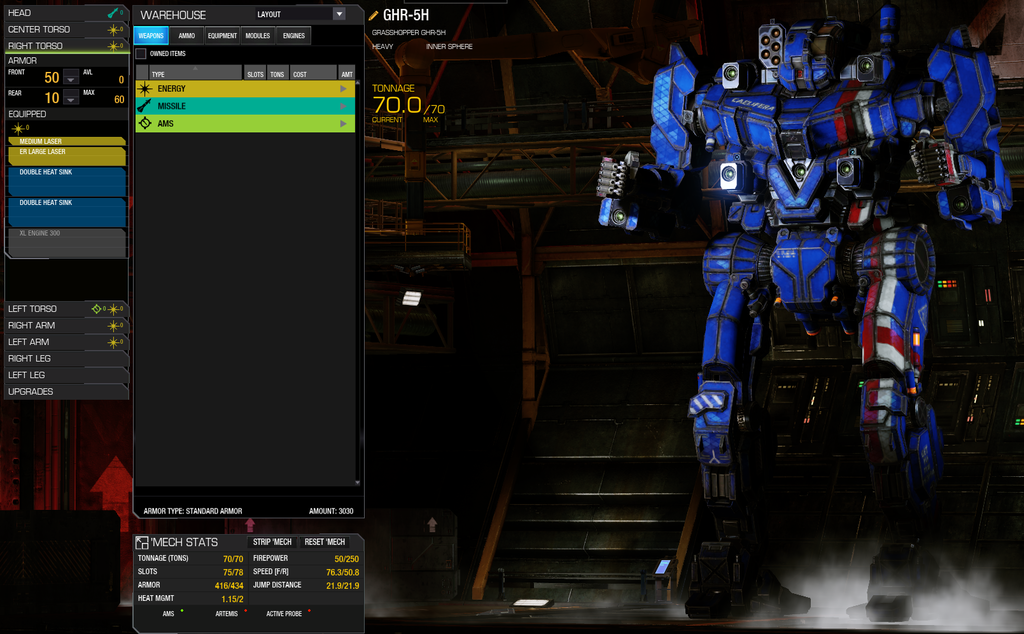The width and height of the screenshot is (1024, 634).
Task: Select the first Double Heat Sink item
Action: 67,182
